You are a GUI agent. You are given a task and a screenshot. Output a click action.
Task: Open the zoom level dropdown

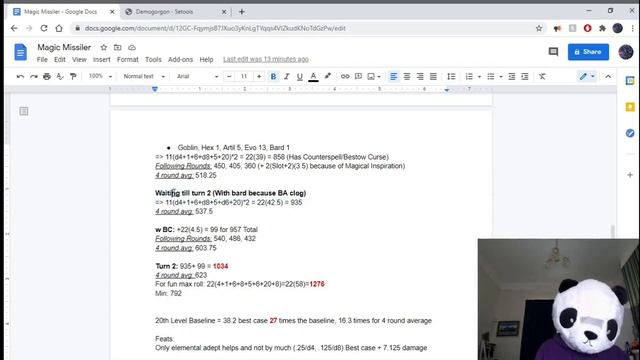100,76
